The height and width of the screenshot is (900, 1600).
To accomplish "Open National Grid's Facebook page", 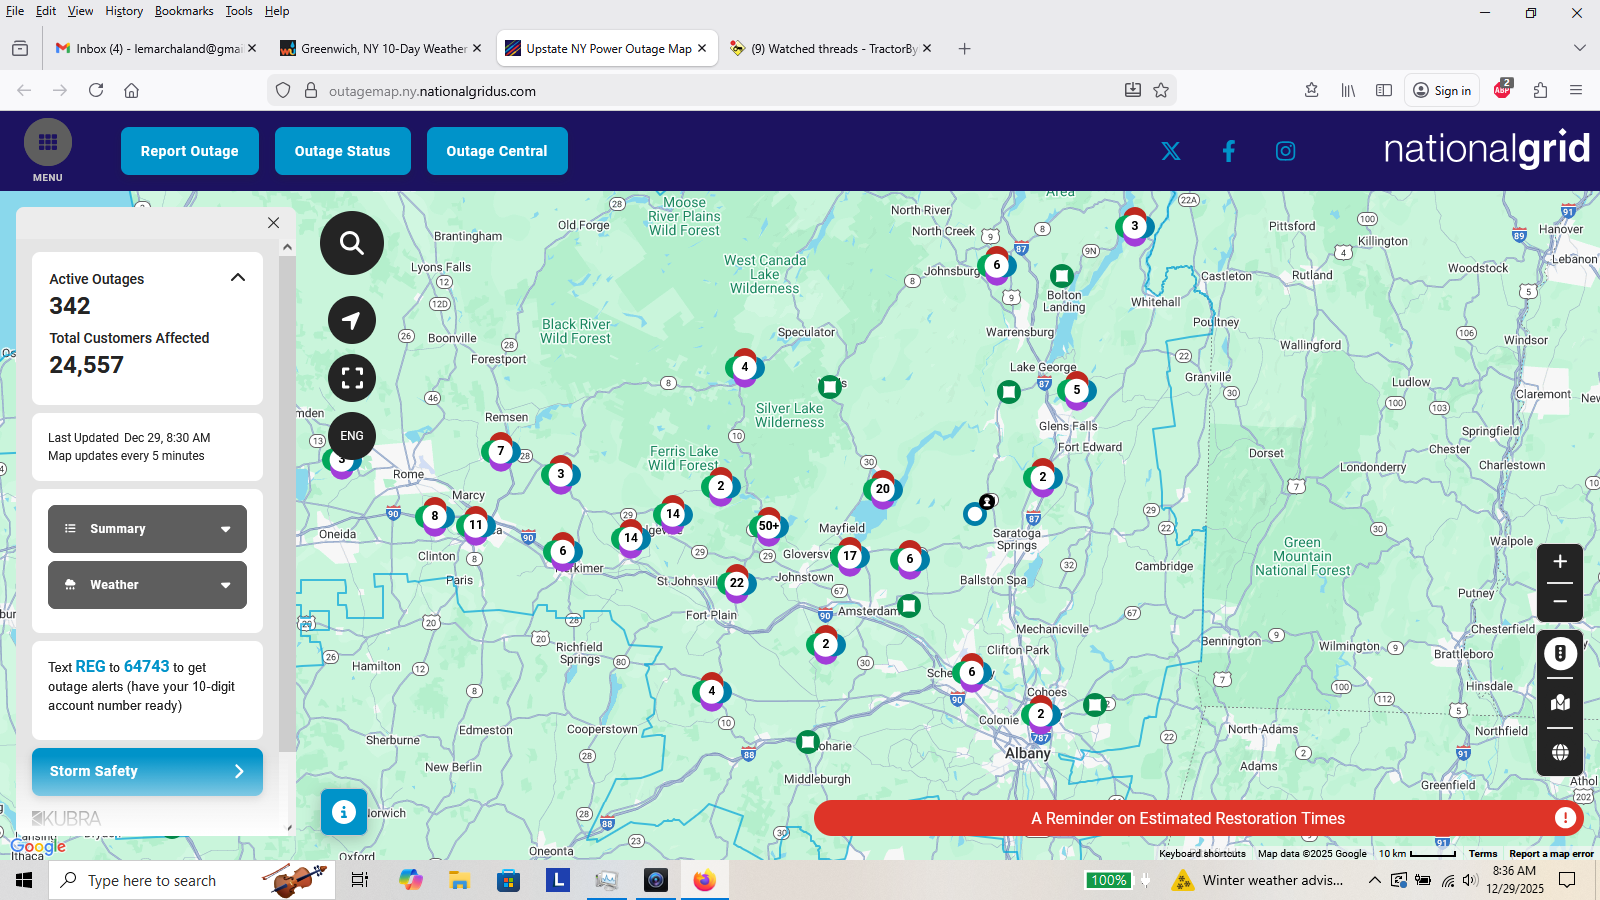I will (1228, 151).
